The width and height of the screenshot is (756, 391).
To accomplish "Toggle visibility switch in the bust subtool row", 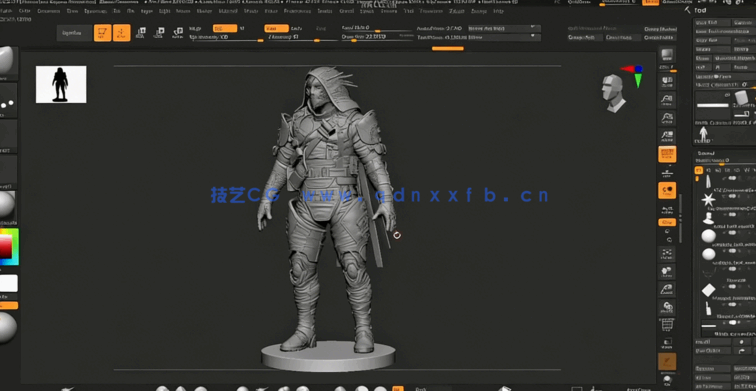I will click(x=732, y=214).
